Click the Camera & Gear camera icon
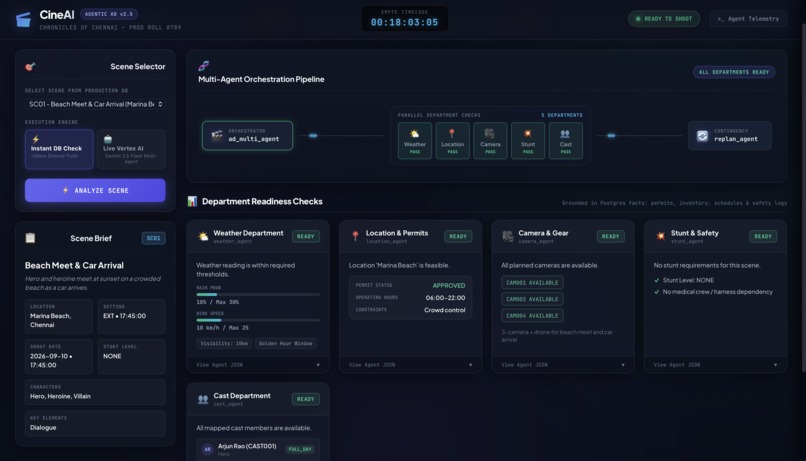 click(508, 236)
